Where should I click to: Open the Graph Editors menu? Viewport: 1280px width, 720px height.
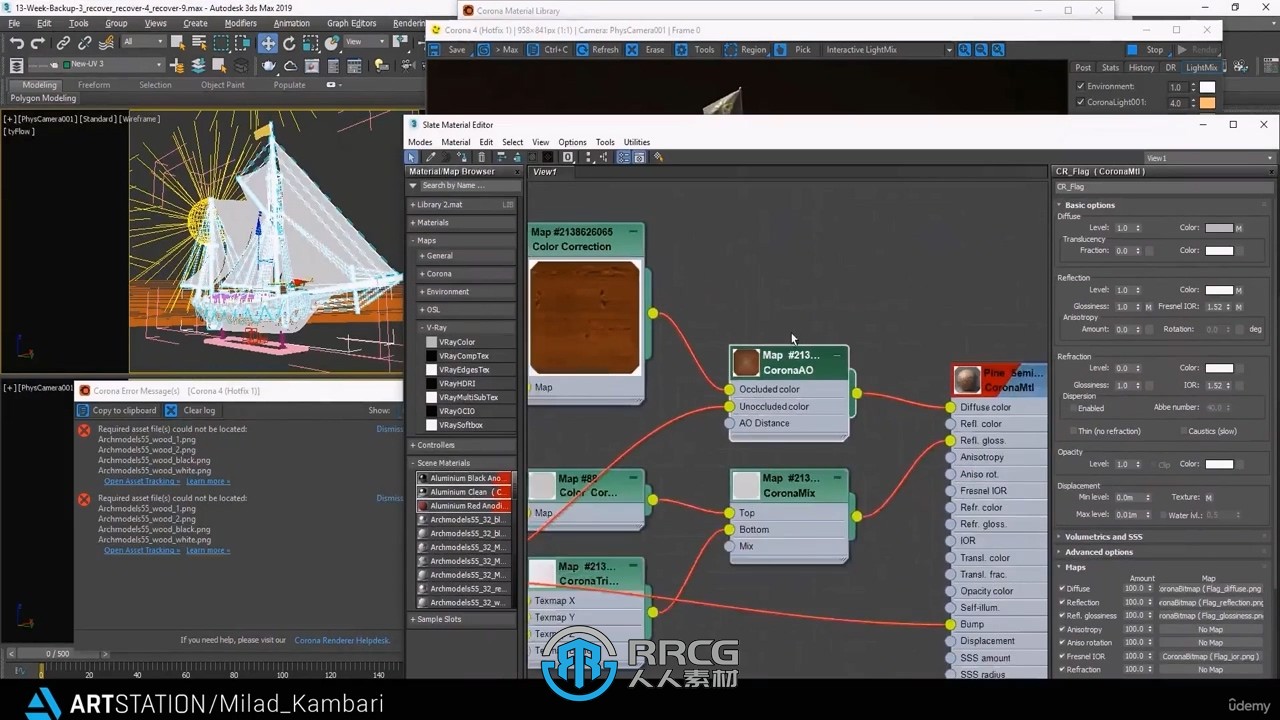(x=352, y=23)
